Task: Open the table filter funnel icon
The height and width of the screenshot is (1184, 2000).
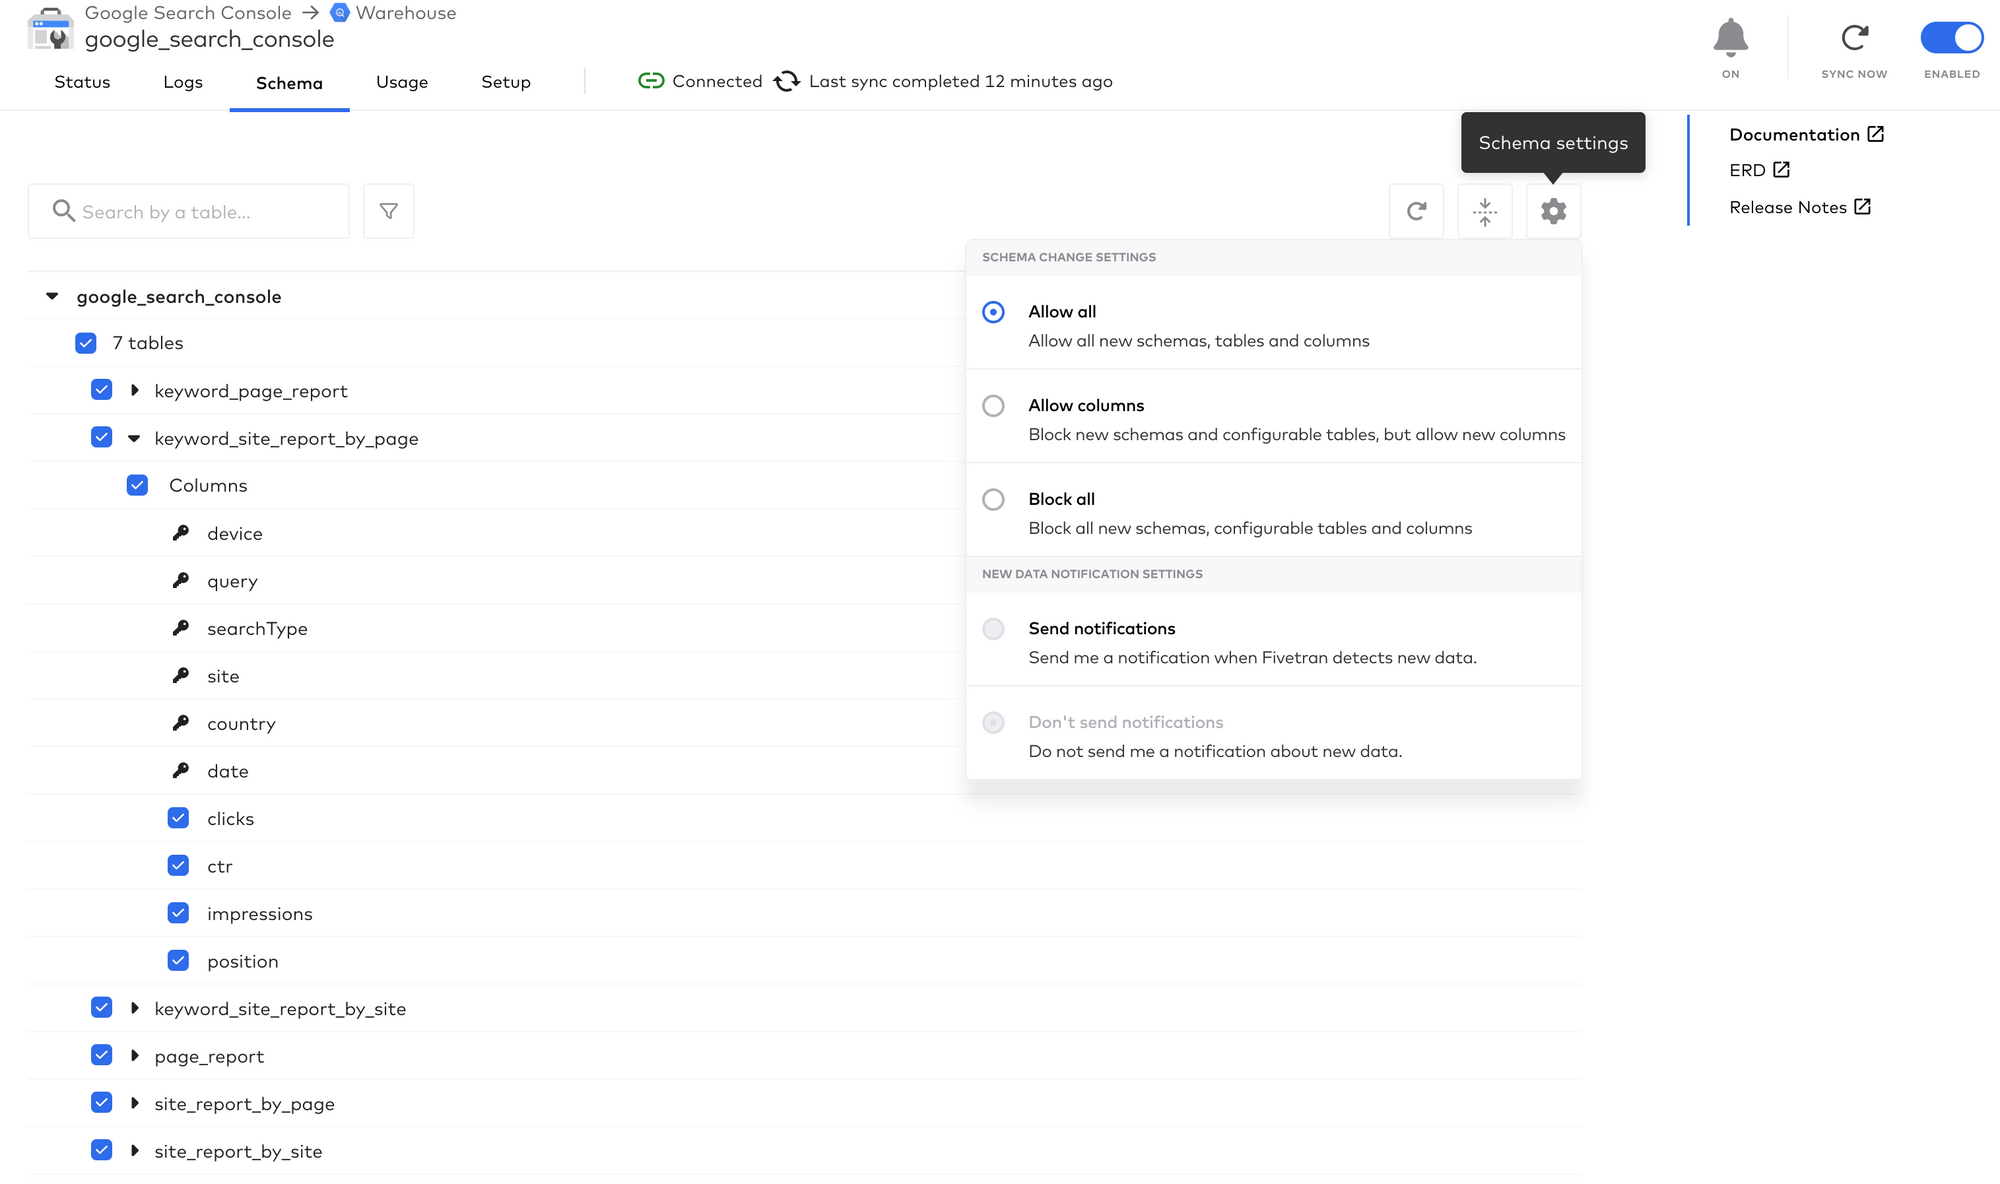Action: click(x=389, y=211)
